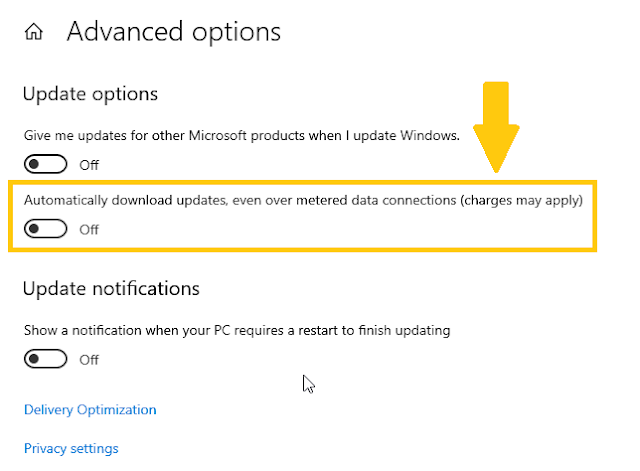Click the Advanced options page title
The width and height of the screenshot is (640, 471).
click(174, 32)
